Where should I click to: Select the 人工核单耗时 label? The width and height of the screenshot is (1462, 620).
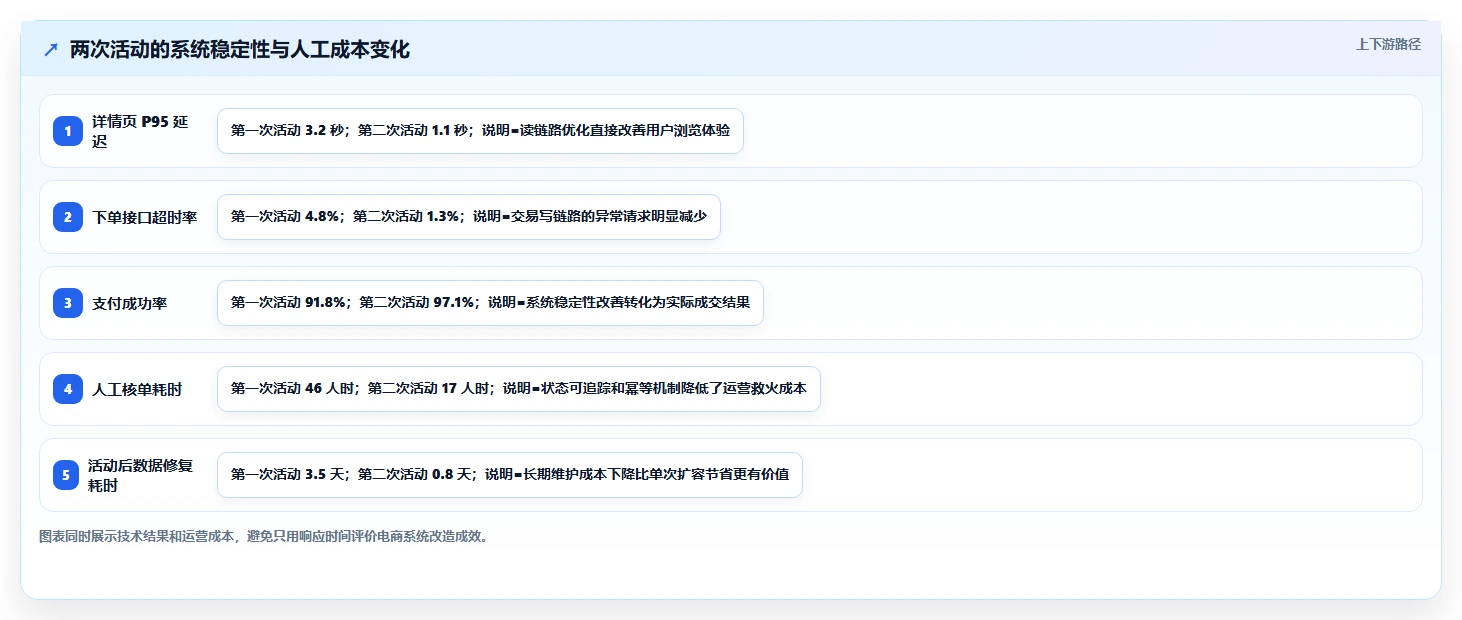click(137, 389)
